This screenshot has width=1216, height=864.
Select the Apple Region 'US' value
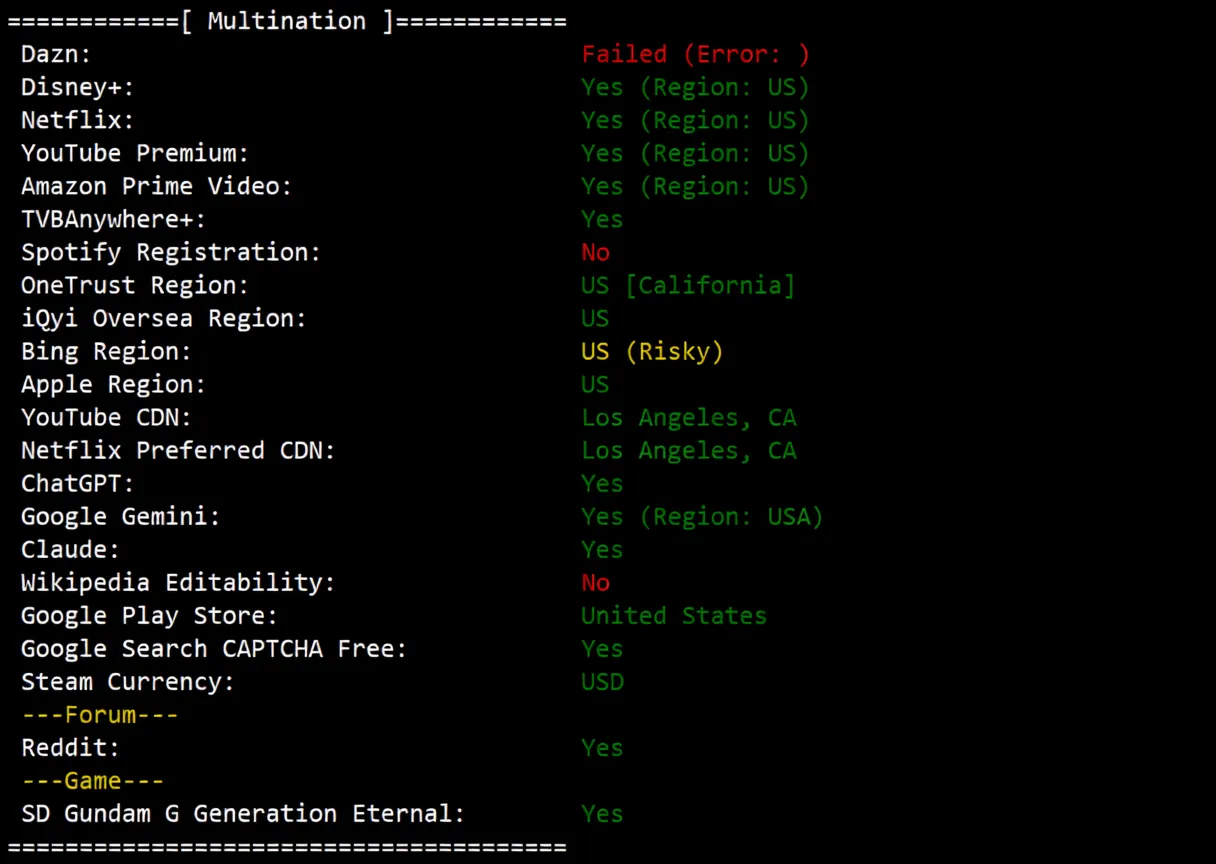click(x=594, y=383)
